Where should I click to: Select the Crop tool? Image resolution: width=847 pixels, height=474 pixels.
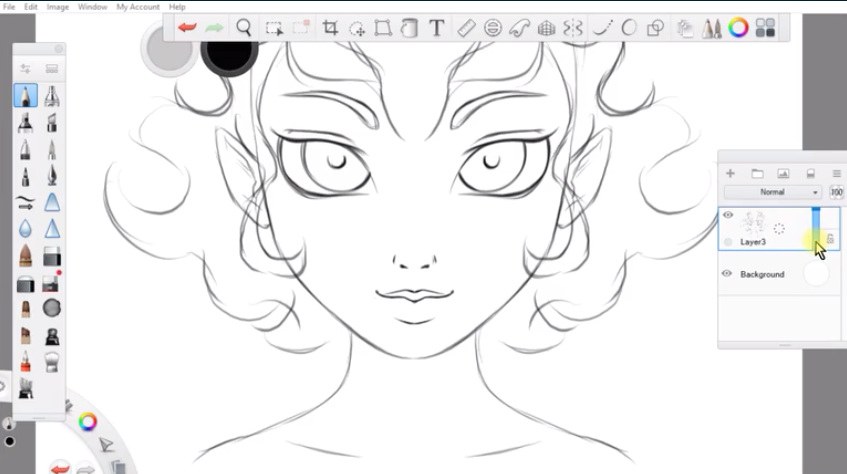pyautogui.click(x=330, y=28)
